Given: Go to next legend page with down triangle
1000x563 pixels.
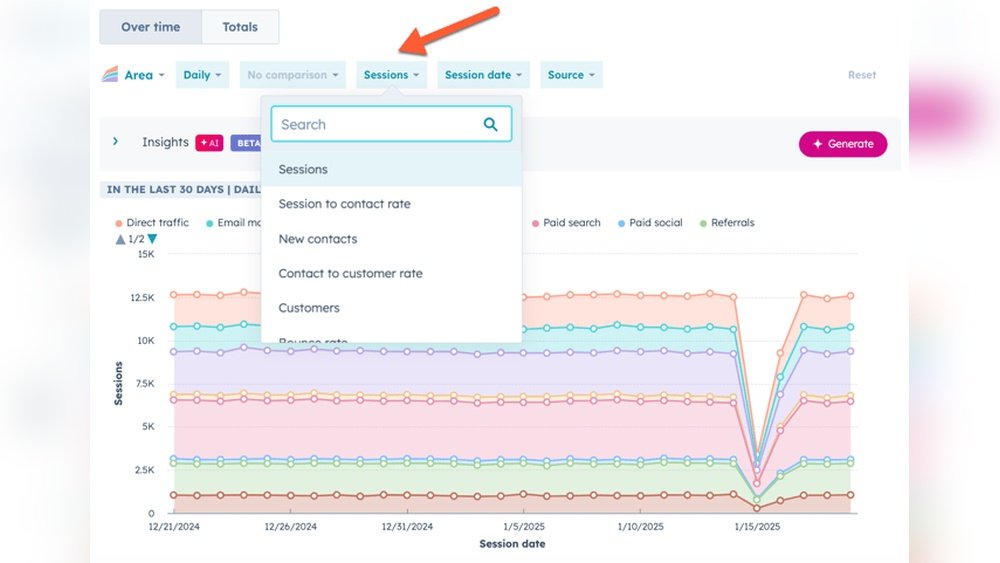Looking at the screenshot, I should (152, 239).
